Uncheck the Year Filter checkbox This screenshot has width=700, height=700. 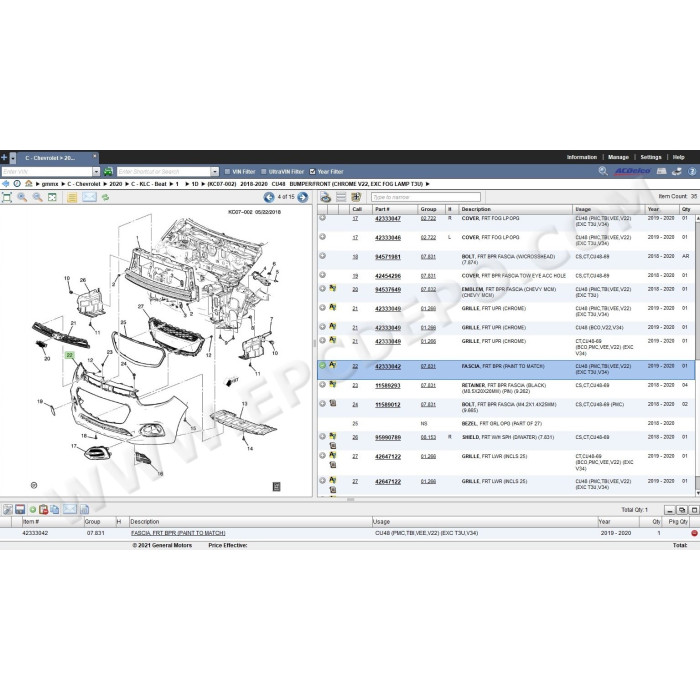(312, 172)
